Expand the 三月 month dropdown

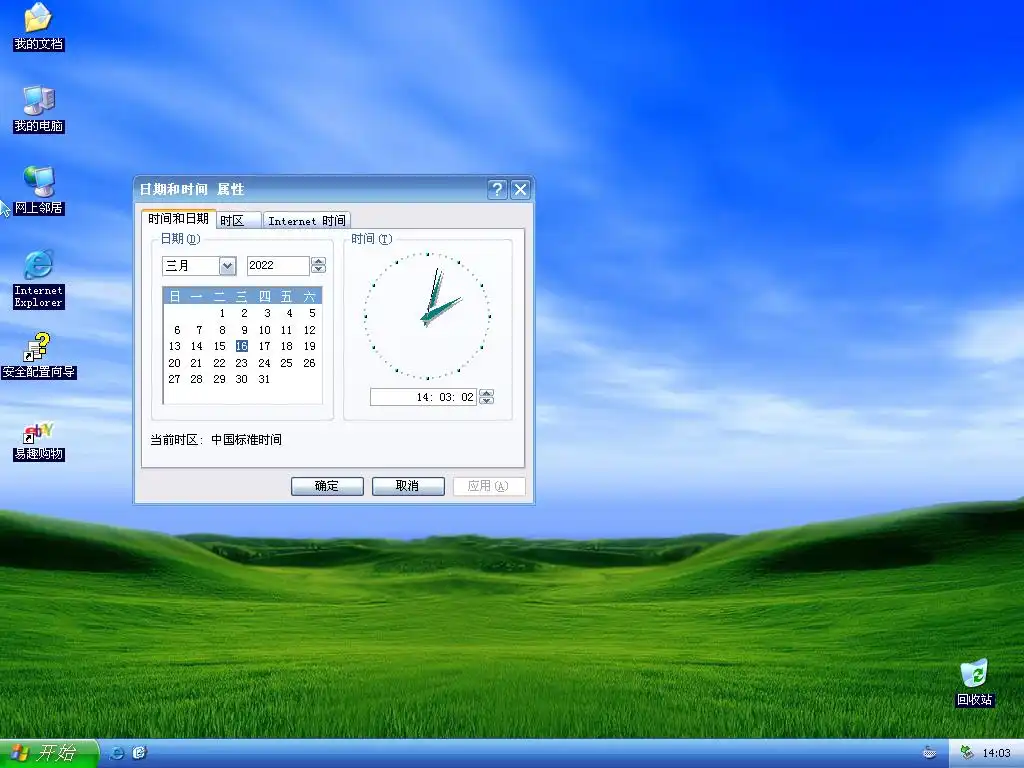tap(227, 266)
